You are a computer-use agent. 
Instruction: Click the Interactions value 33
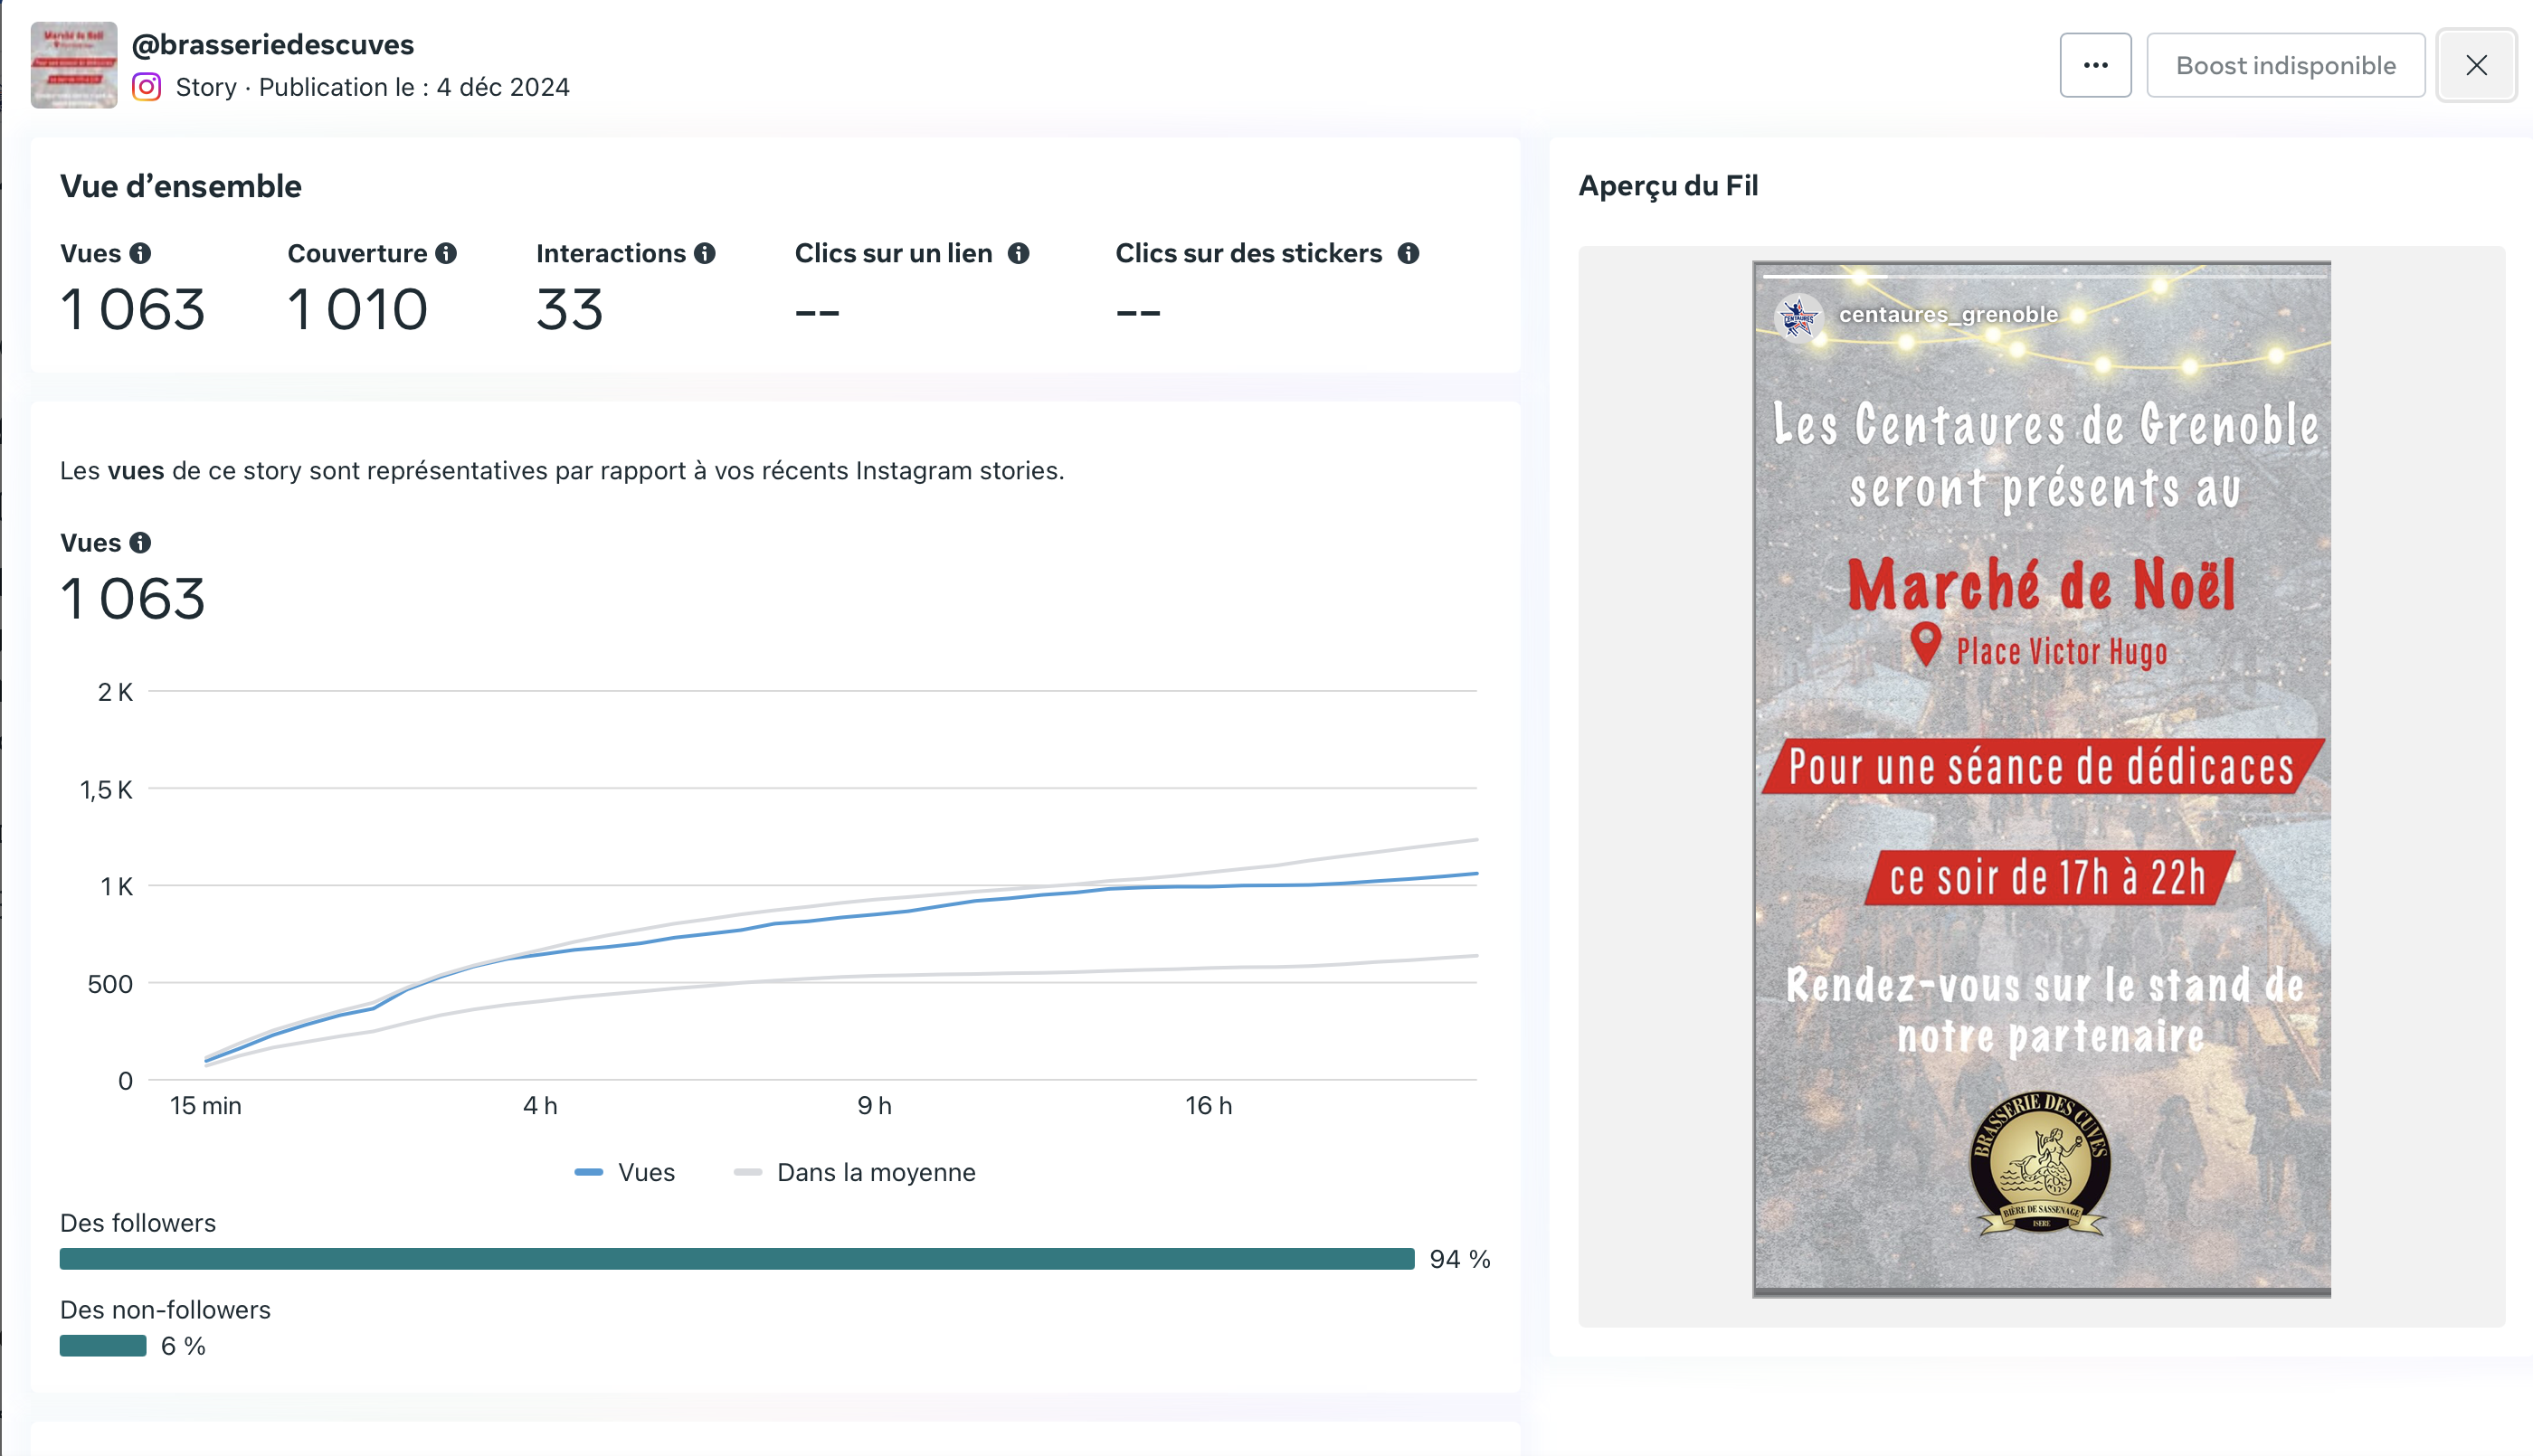pos(570,309)
